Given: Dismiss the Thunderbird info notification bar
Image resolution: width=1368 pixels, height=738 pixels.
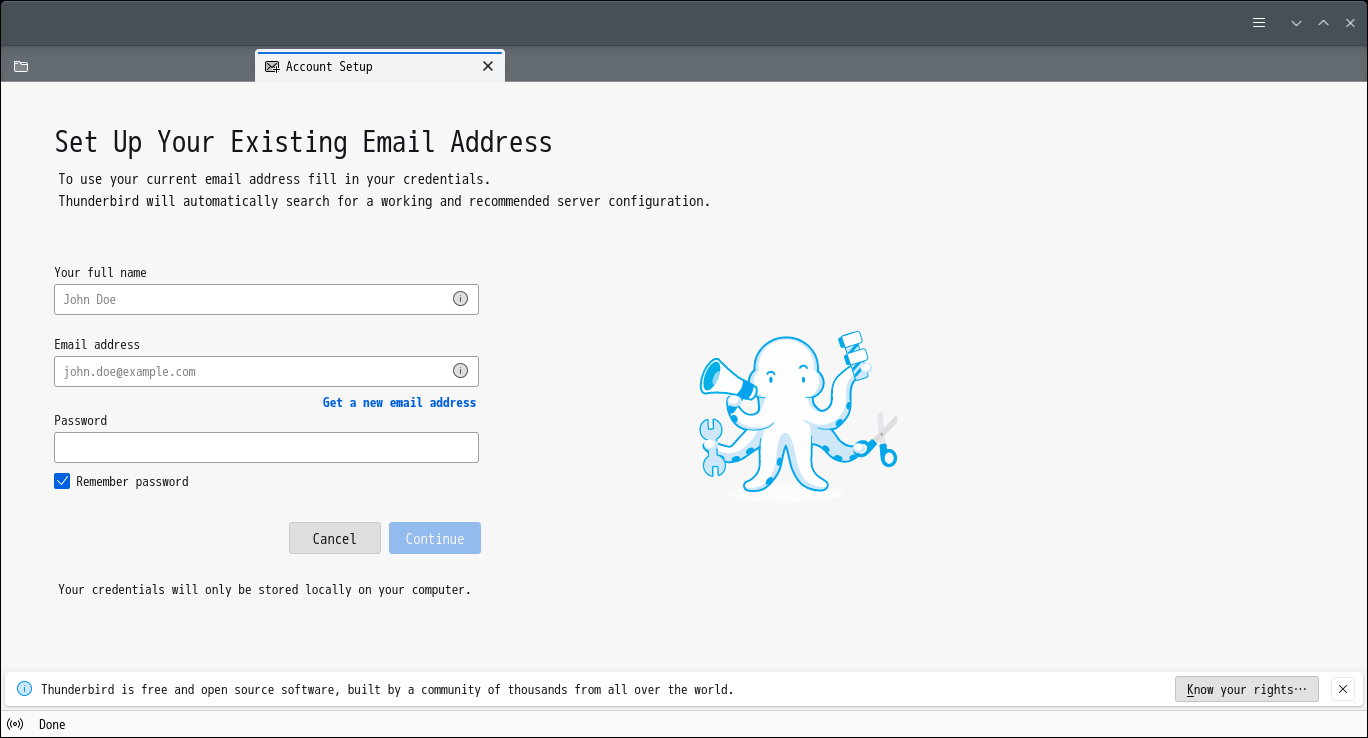Looking at the screenshot, I should coord(1343,689).
